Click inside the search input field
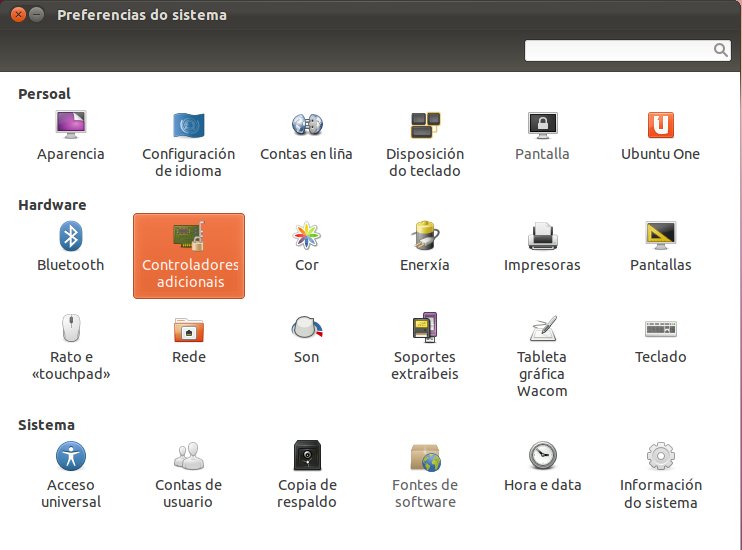 (x=627, y=50)
